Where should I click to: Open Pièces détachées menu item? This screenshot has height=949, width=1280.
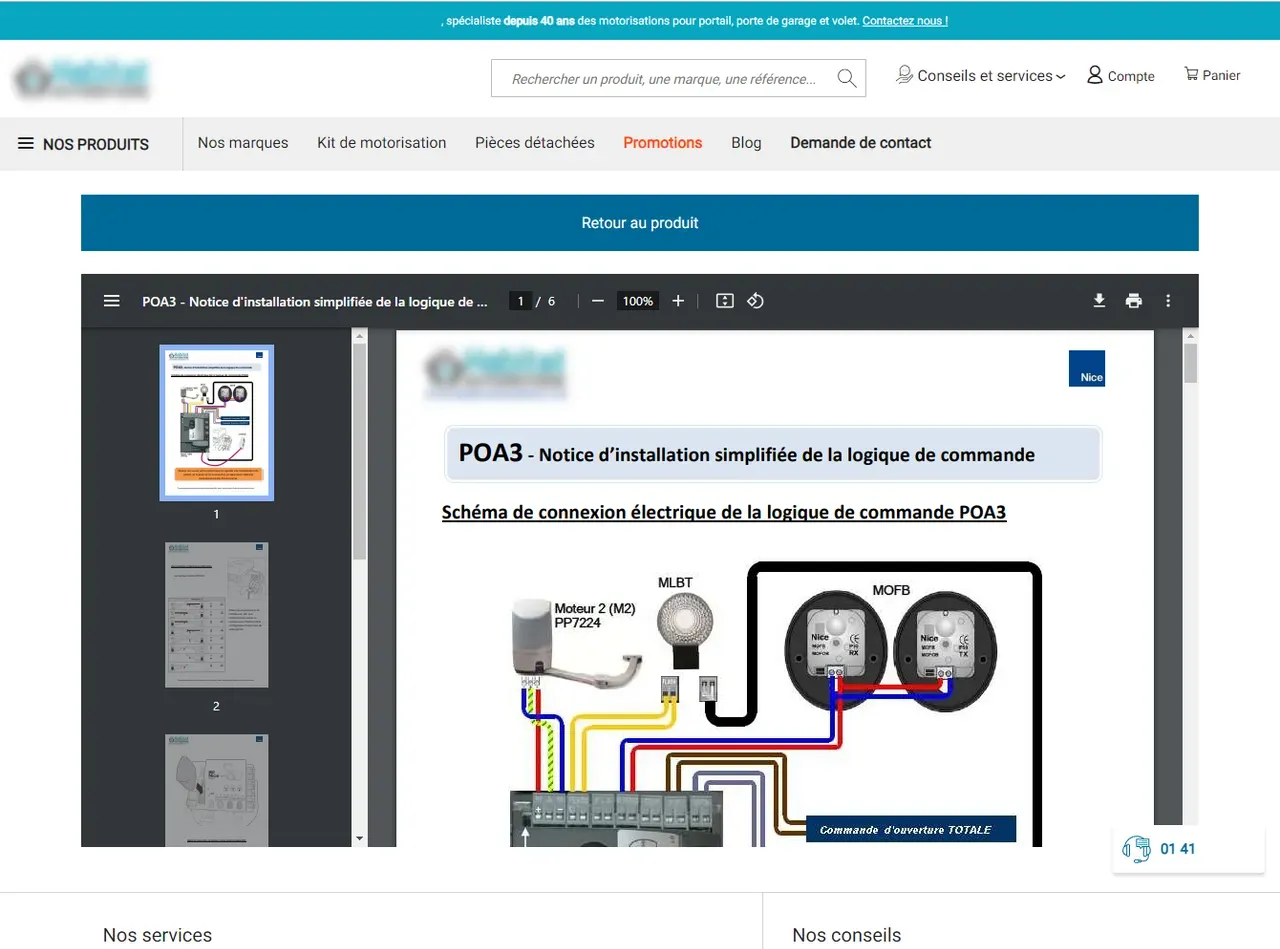click(535, 143)
